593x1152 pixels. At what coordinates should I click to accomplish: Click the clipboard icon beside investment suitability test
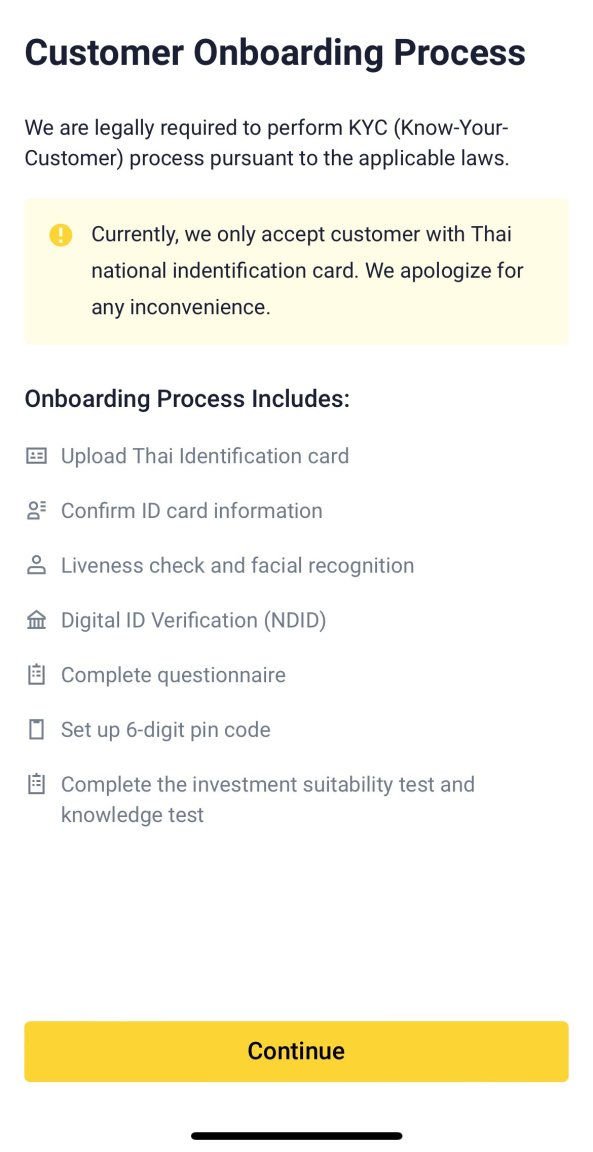pyautogui.click(x=36, y=784)
